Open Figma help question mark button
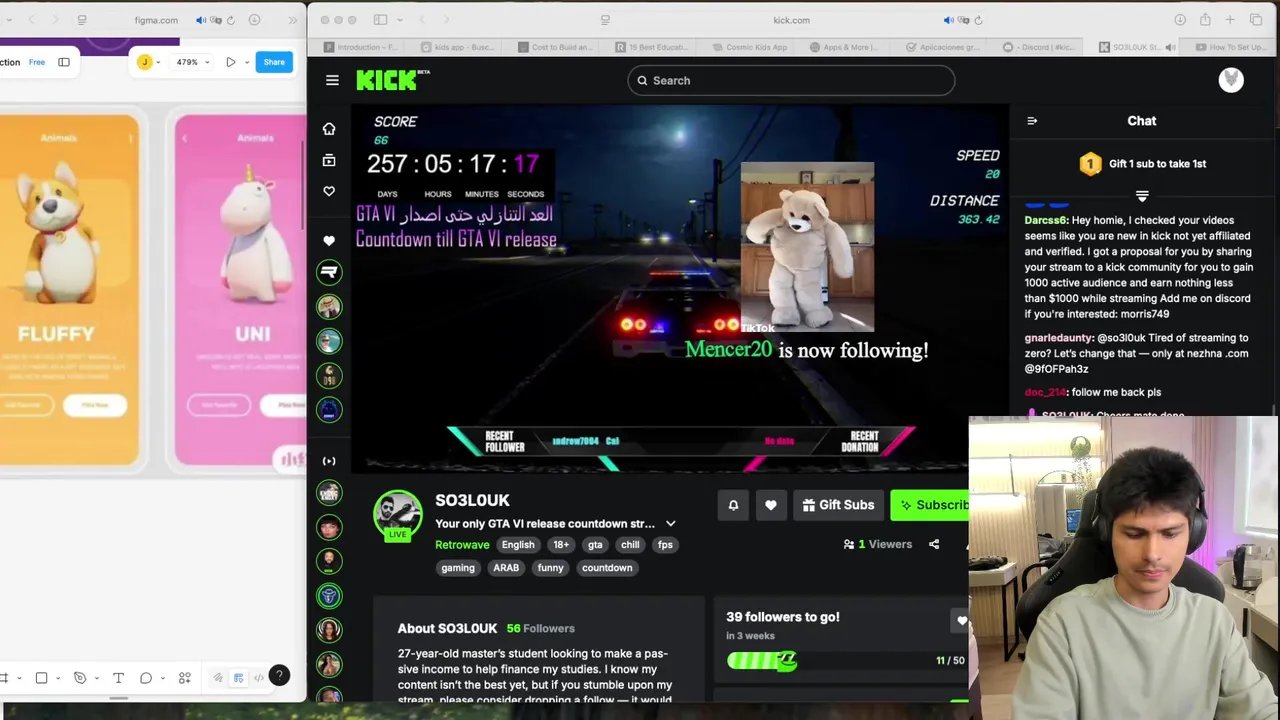This screenshot has height=720, width=1280. coord(280,676)
